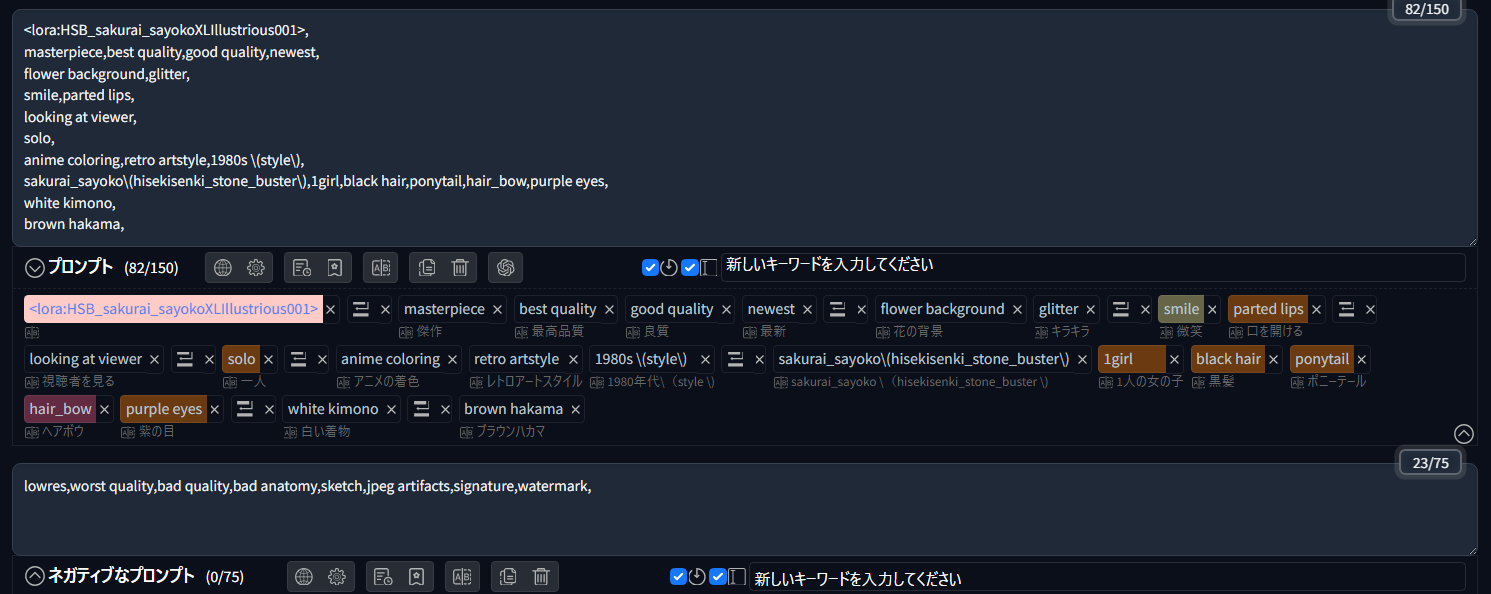The image size is (1491, 594).
Task: Click the translate icon in the プロンプト toolbar
Action: (x=380, y=267)
